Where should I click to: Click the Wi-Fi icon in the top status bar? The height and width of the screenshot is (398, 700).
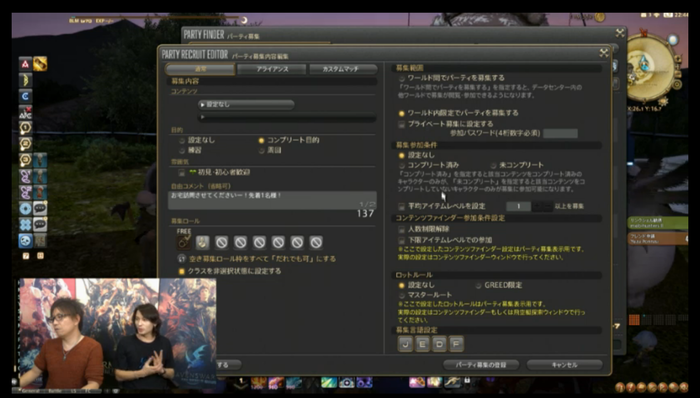(x=657, y=15)
